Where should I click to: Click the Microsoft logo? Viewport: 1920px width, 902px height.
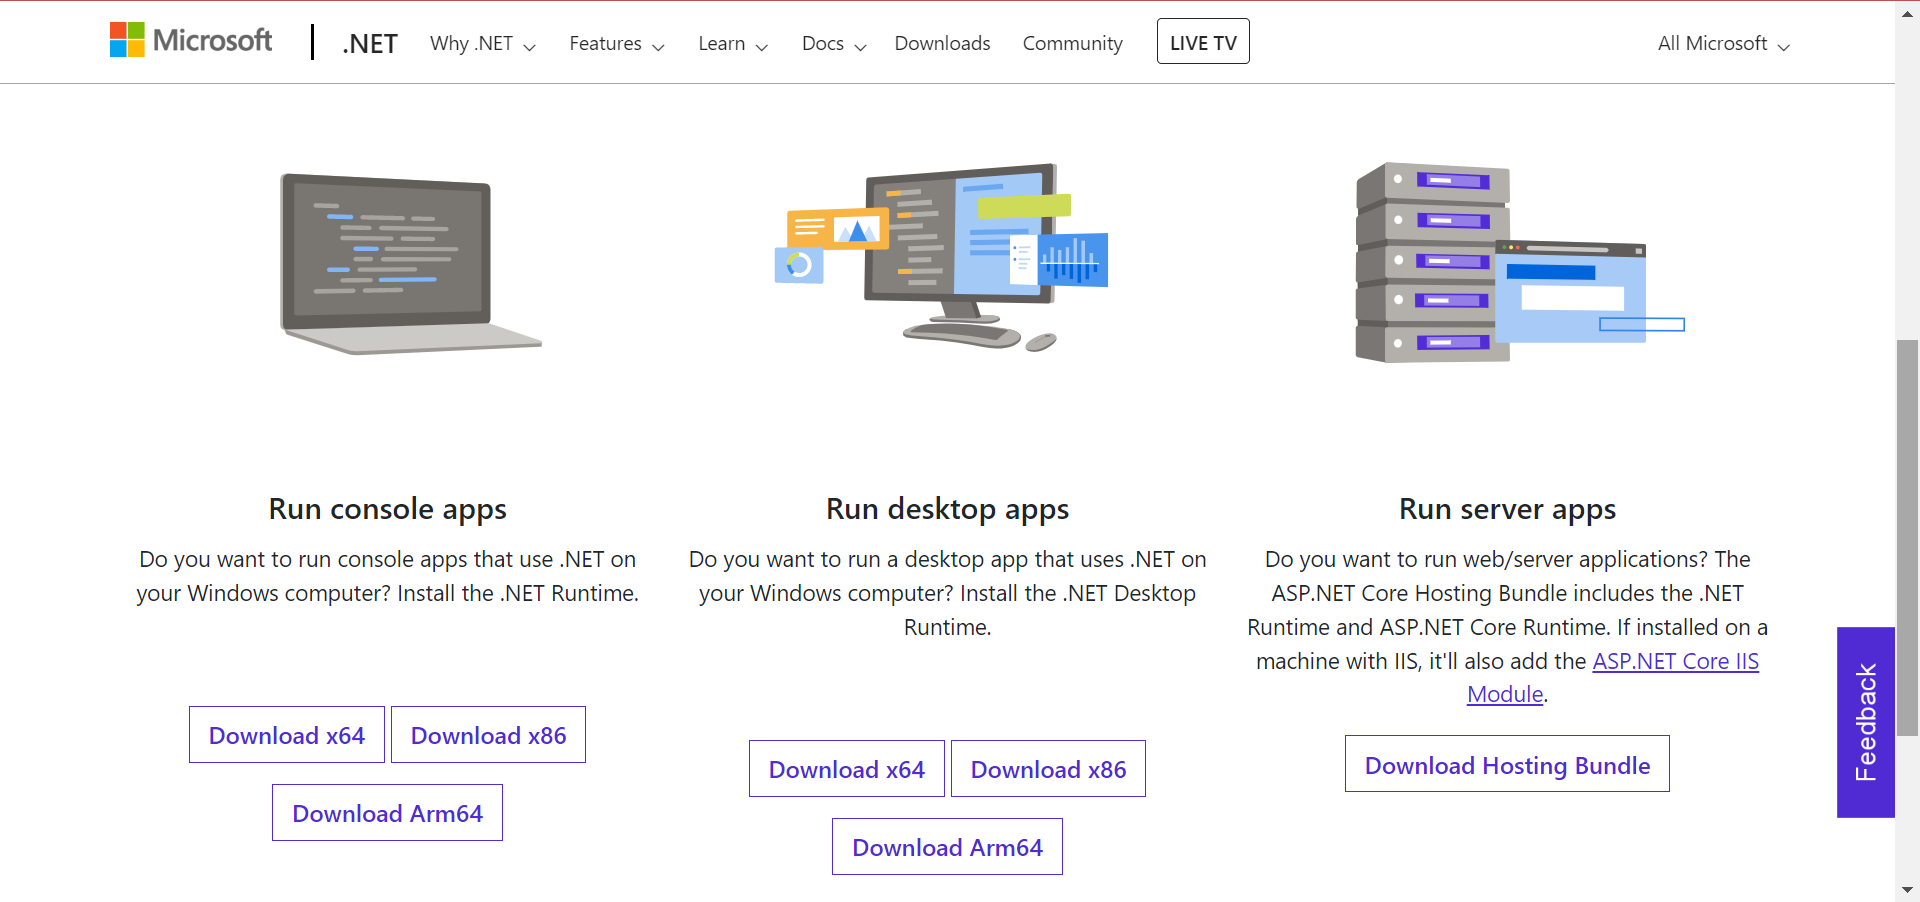click(190, 40)
